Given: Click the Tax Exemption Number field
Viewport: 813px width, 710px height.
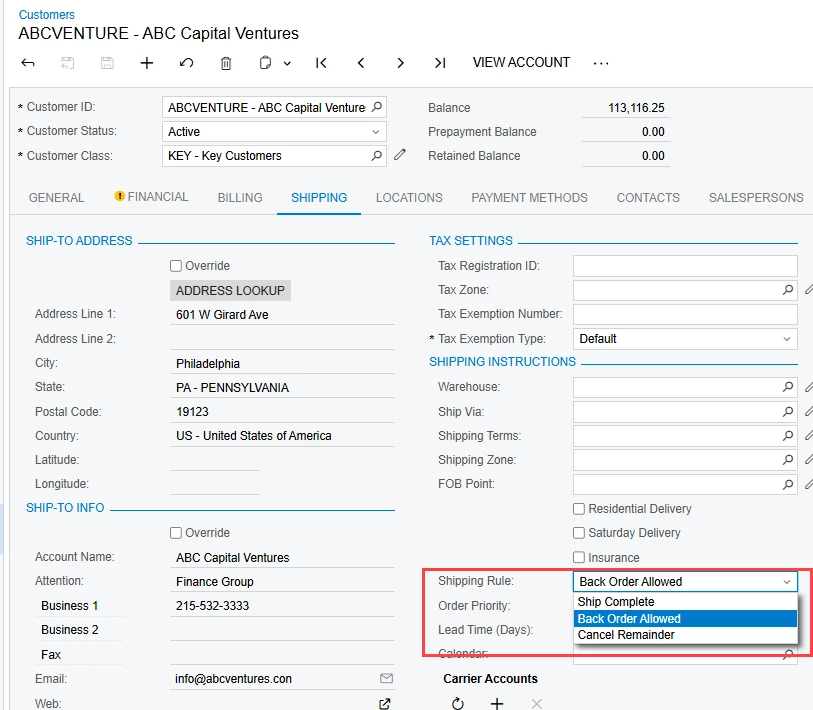Looking at the screenshot, I should point(685,314).
